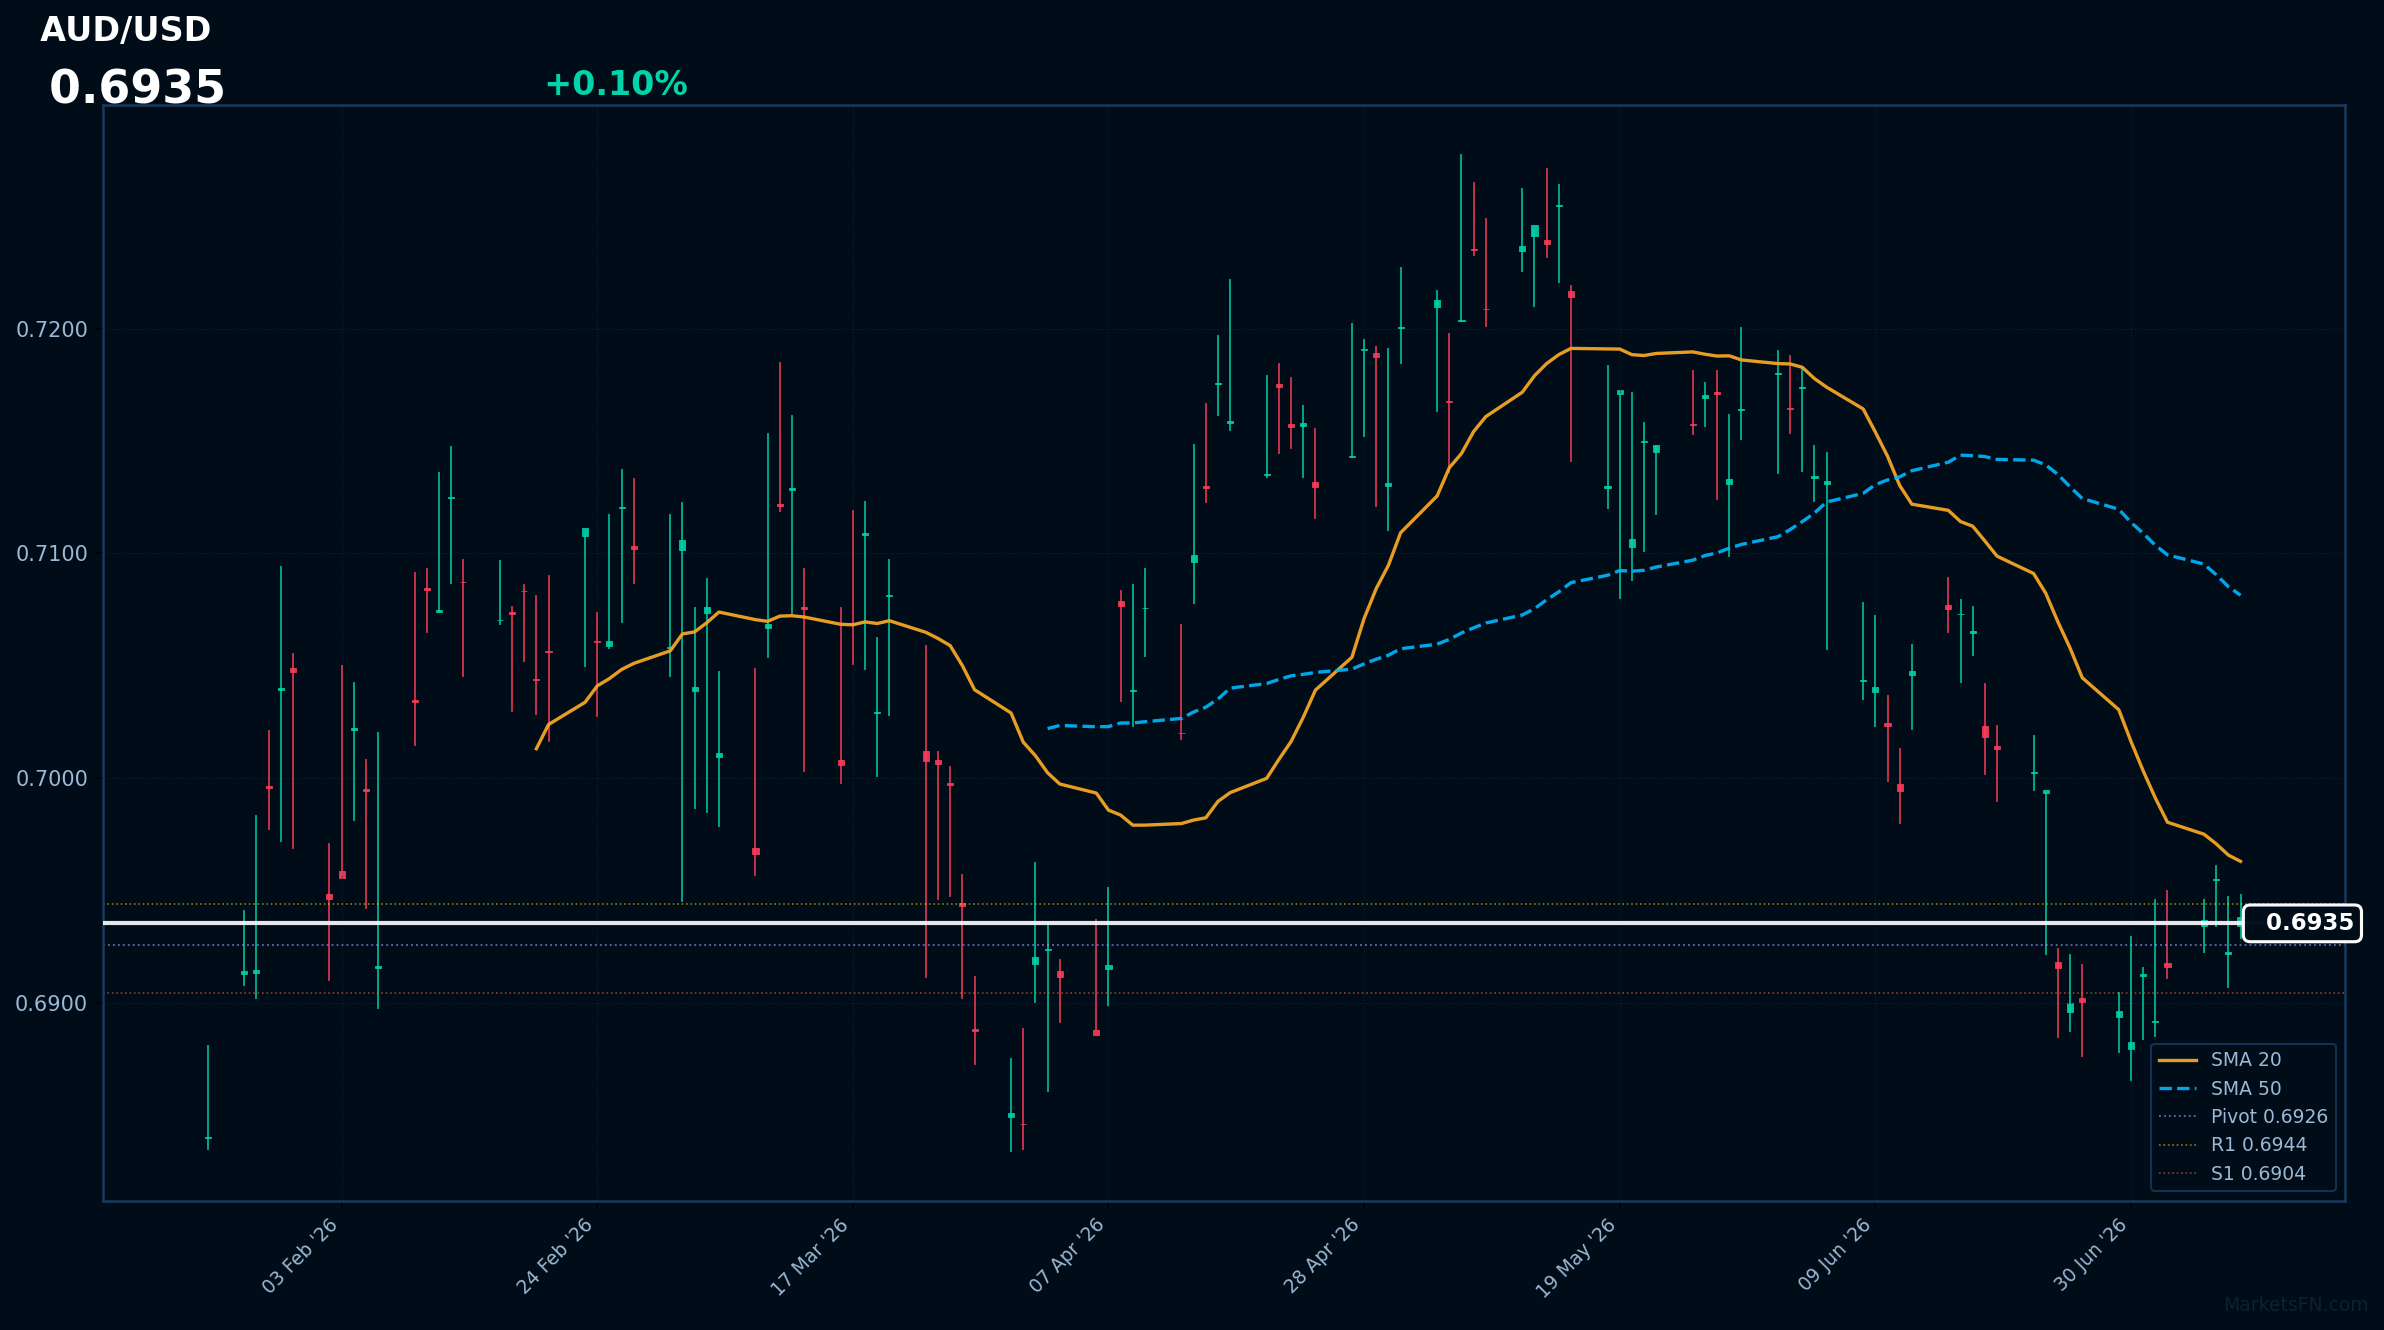Click the 28 Apr '26 date label

click(1322, 1256)
